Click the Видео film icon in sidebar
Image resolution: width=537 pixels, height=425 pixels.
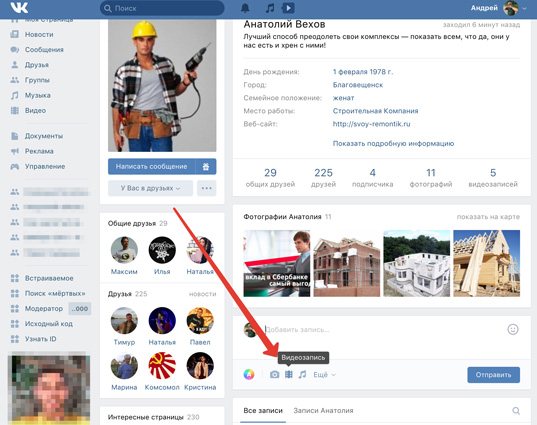coord(15,111)
